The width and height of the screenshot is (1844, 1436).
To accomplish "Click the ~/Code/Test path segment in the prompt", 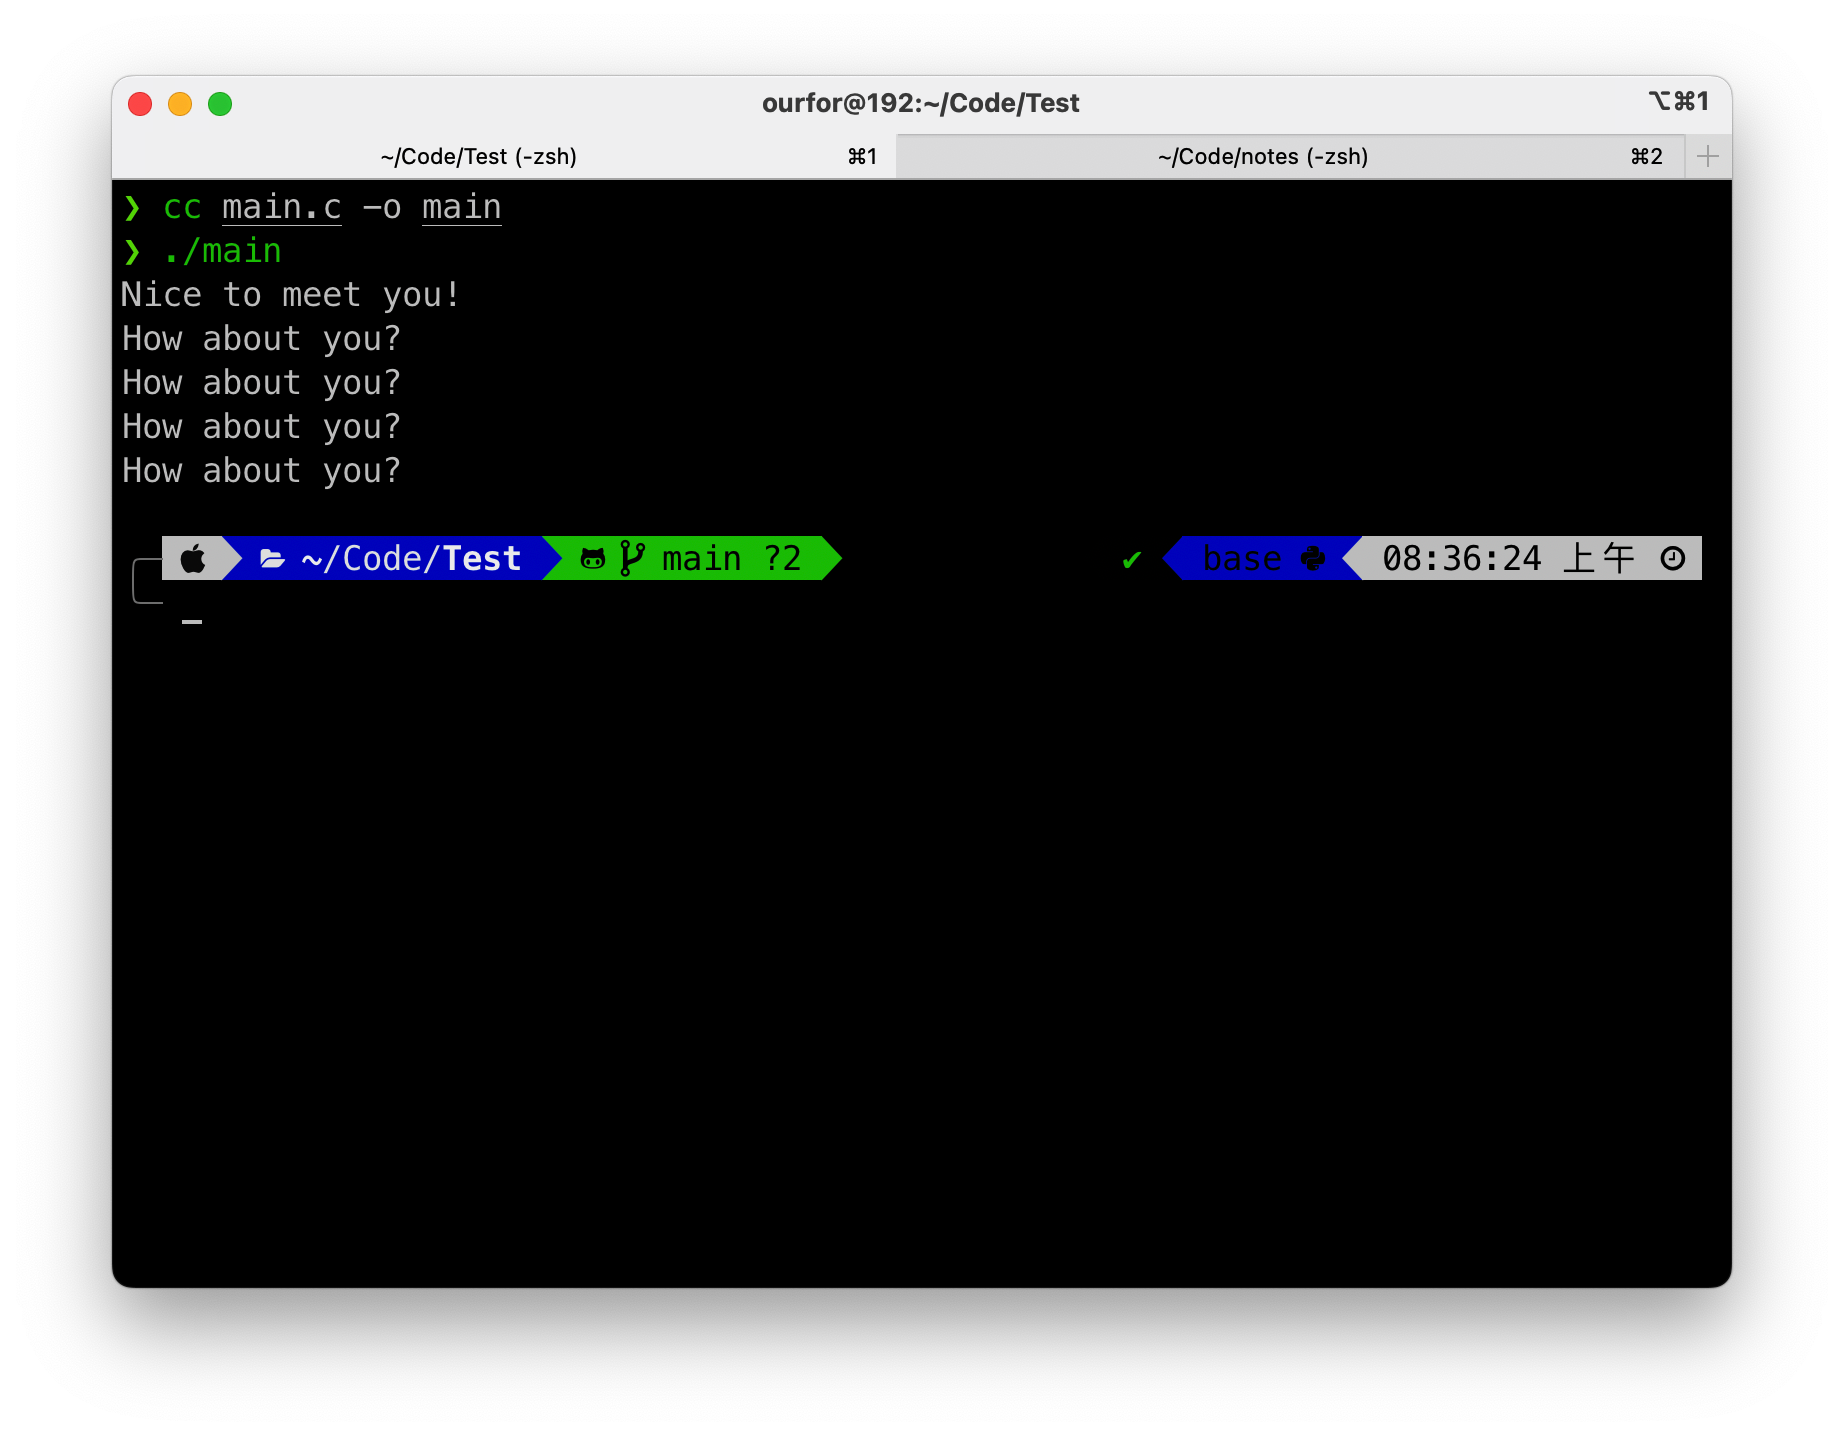I will tap(411, 559).
